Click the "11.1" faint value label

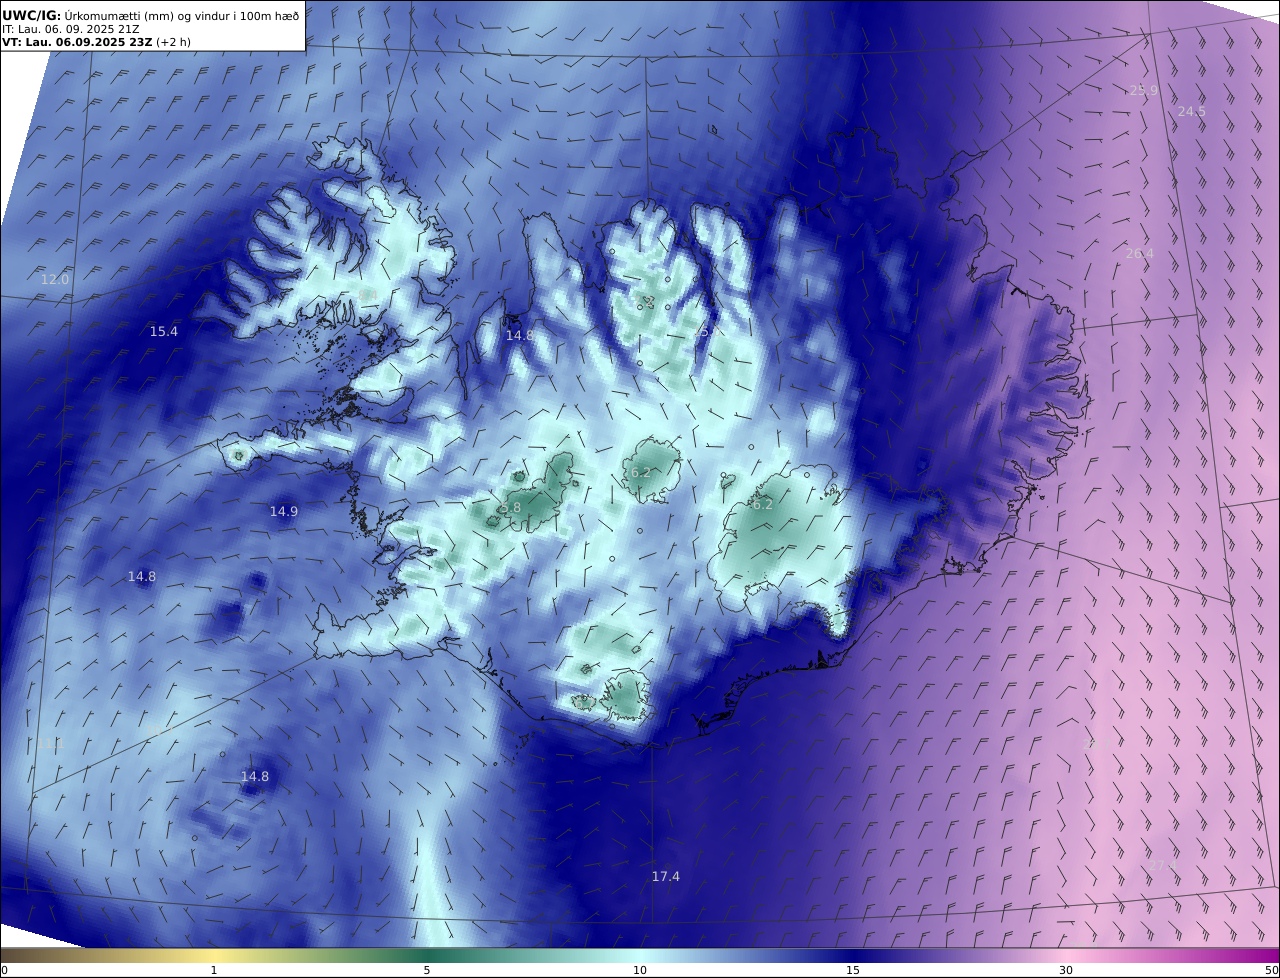(52, 744)
